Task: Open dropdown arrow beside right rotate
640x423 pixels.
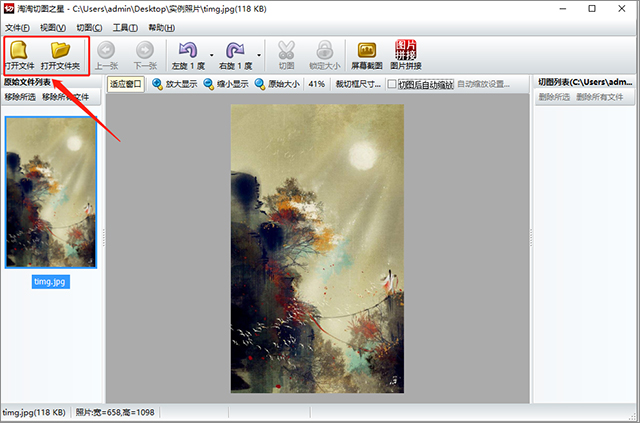Action: 259,55
